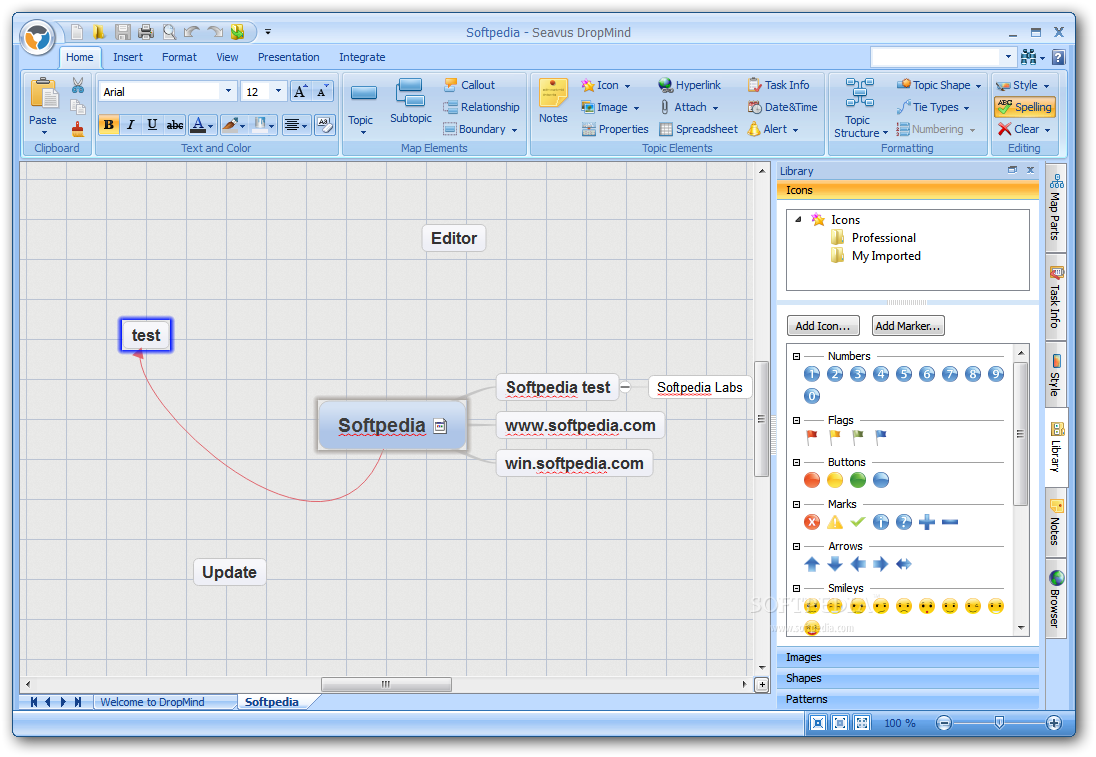Expand the Images library section
This screenshot has height=757, width=1096.
click(x=907, y=657)
